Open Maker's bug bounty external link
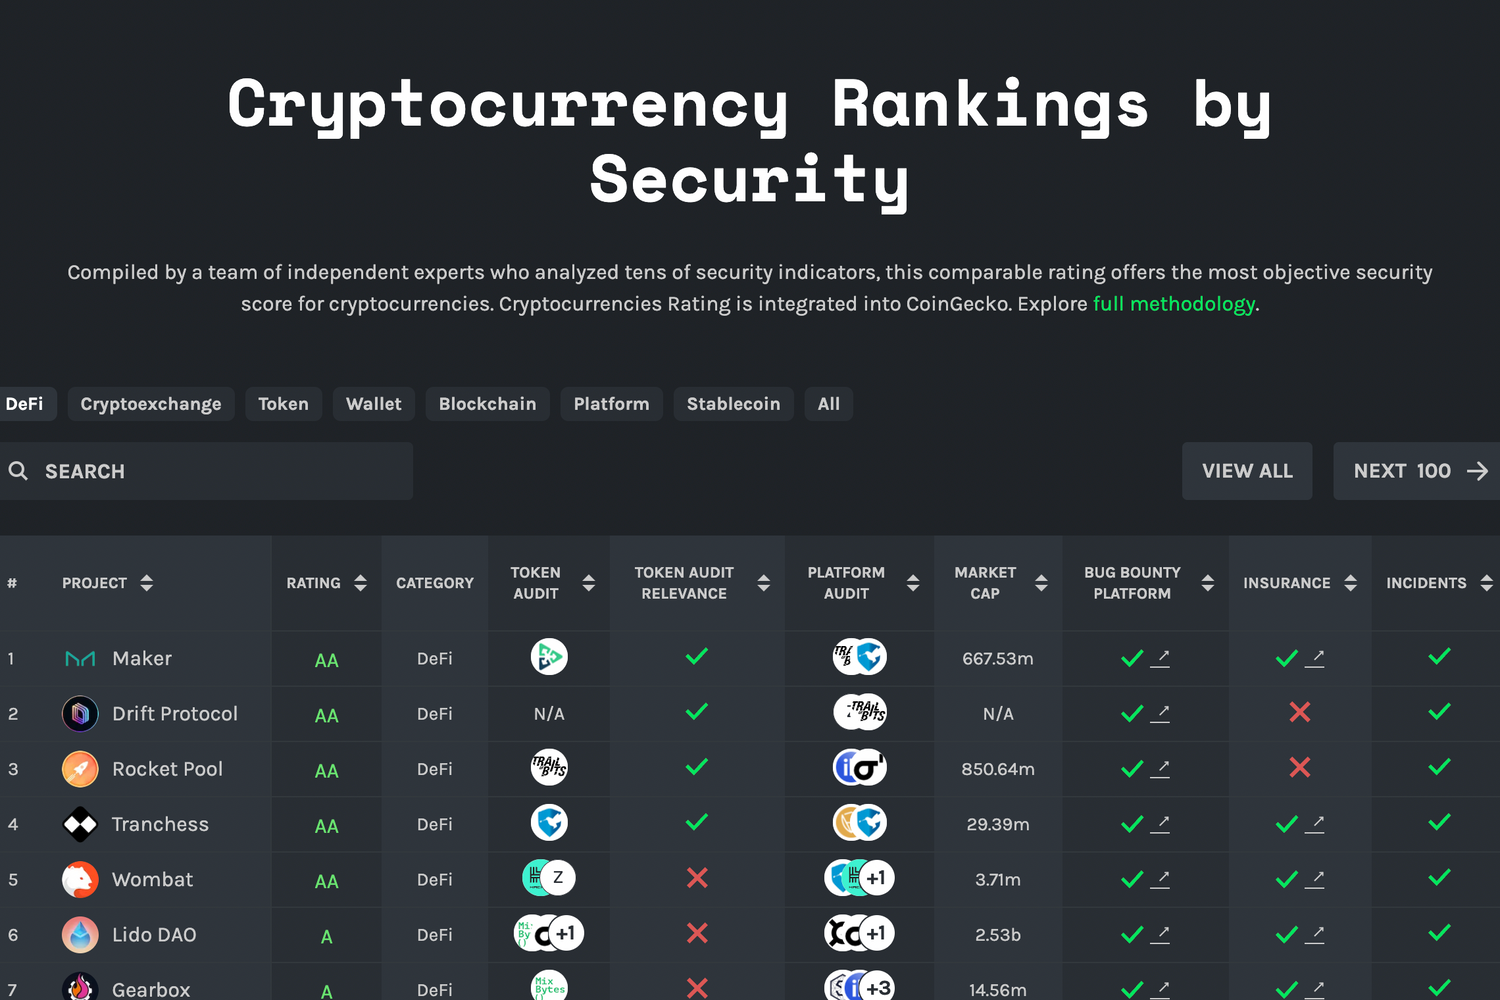The height and width of the screenshot is (1000, 1500). [1162, 656]
